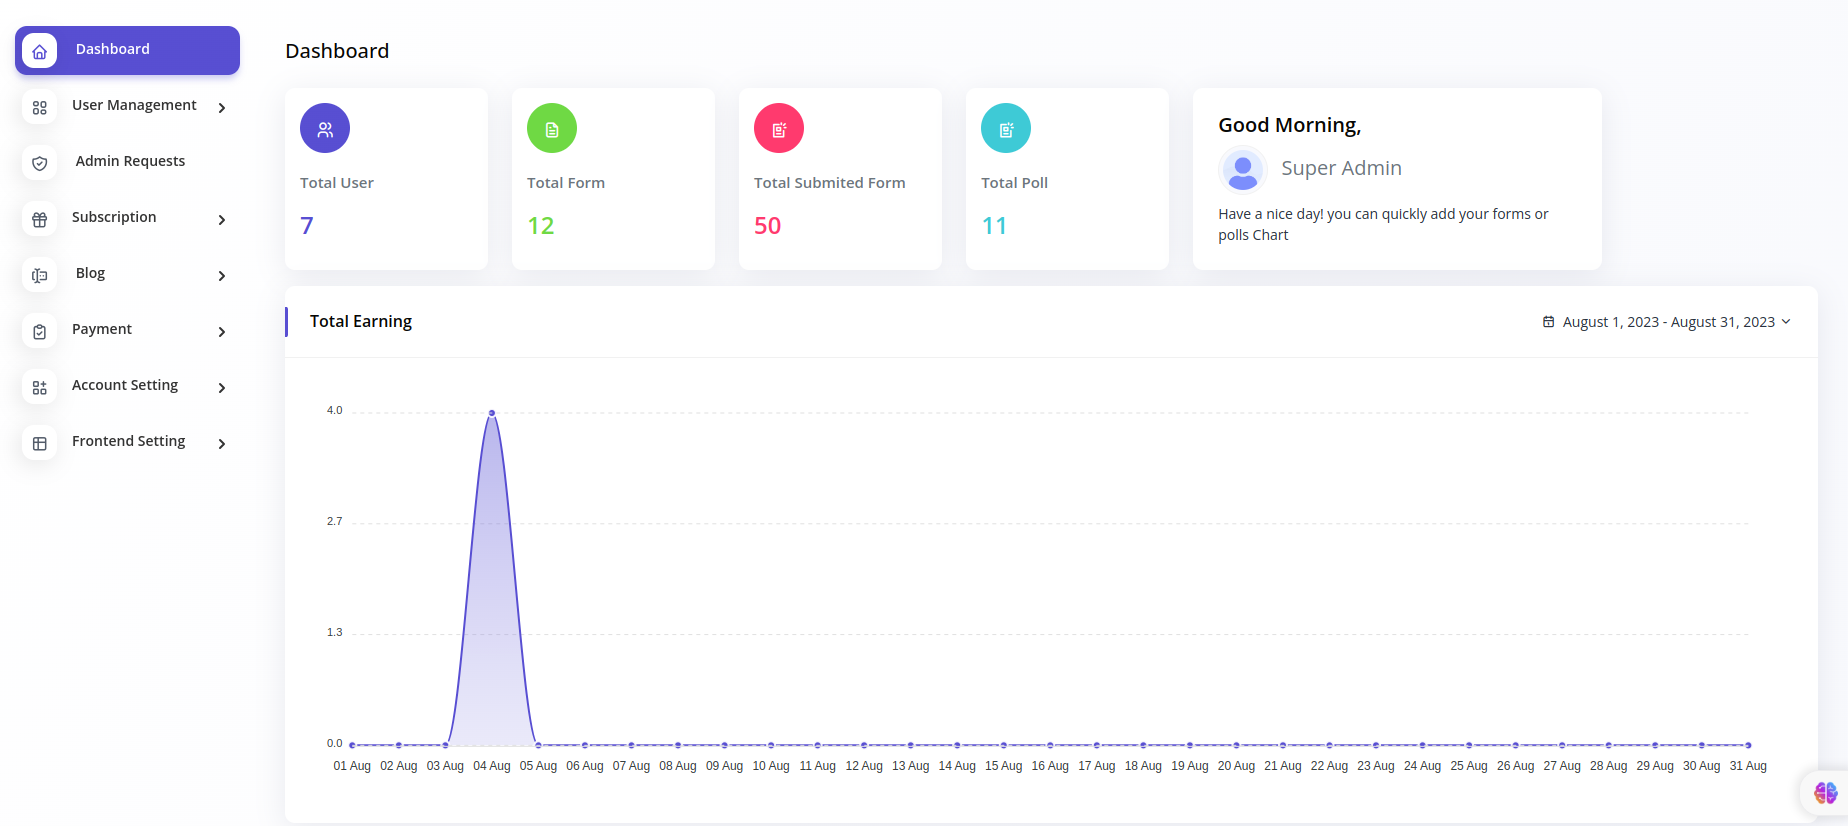Click the green Total Form icon
The image size is (1848, 826).
552,128
